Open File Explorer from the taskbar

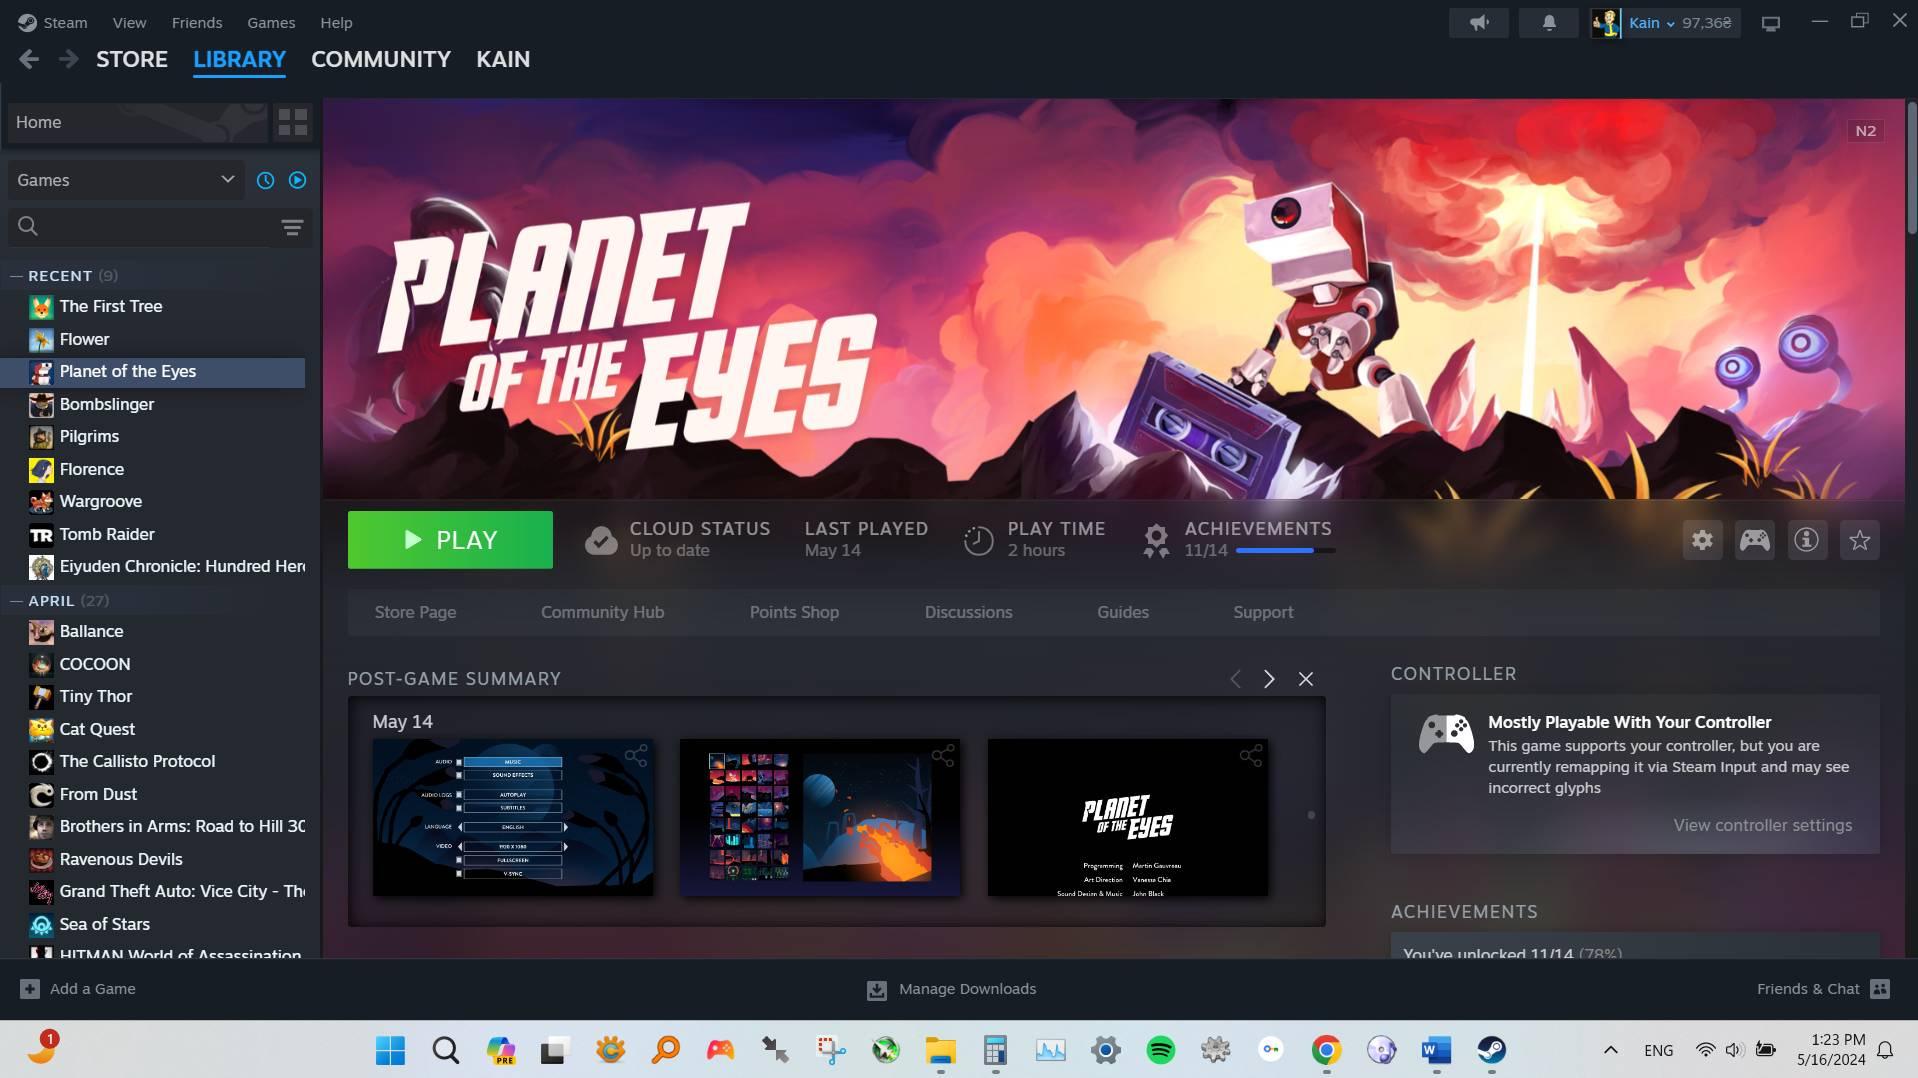[940, 1051]
